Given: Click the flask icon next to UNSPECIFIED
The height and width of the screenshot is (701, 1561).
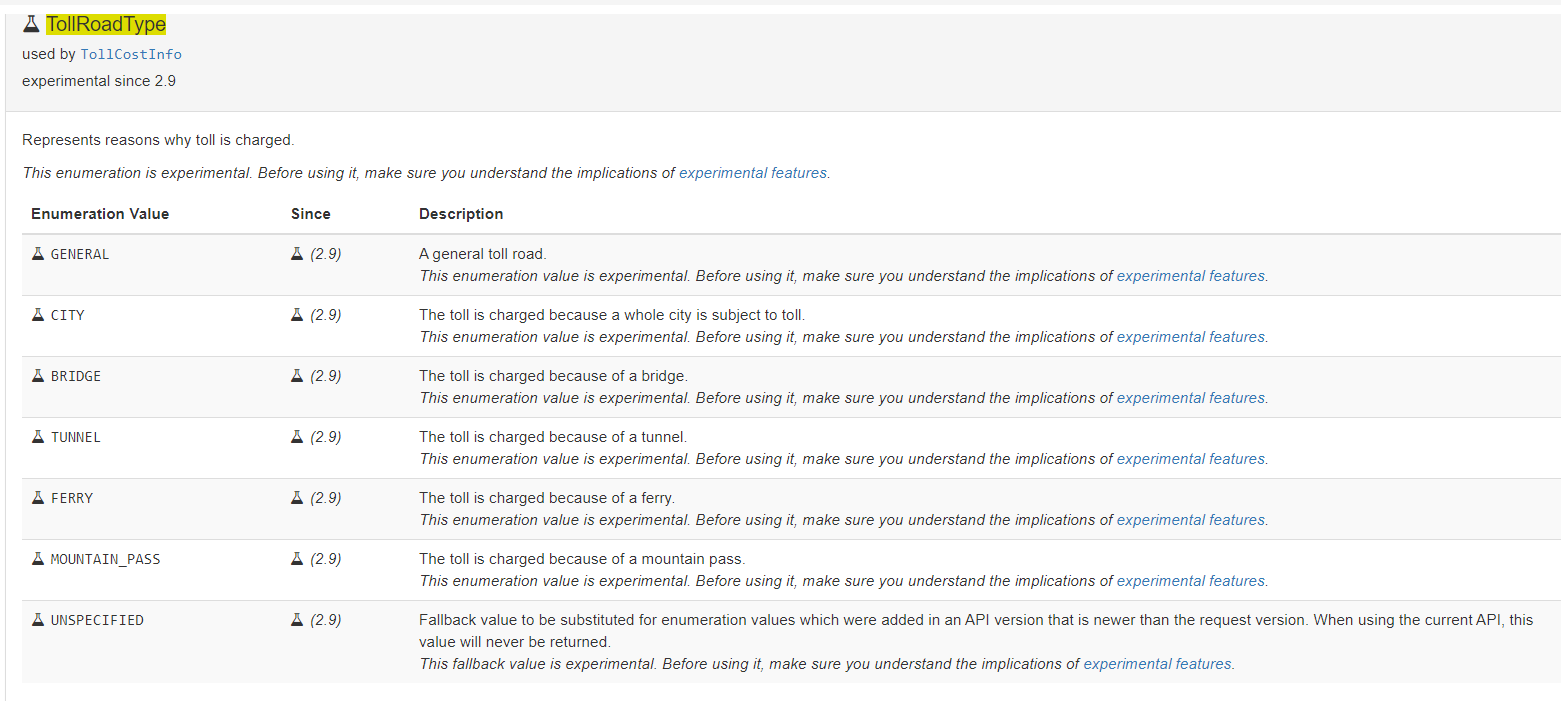Looking at the screenshot, I should pos(38,620).
